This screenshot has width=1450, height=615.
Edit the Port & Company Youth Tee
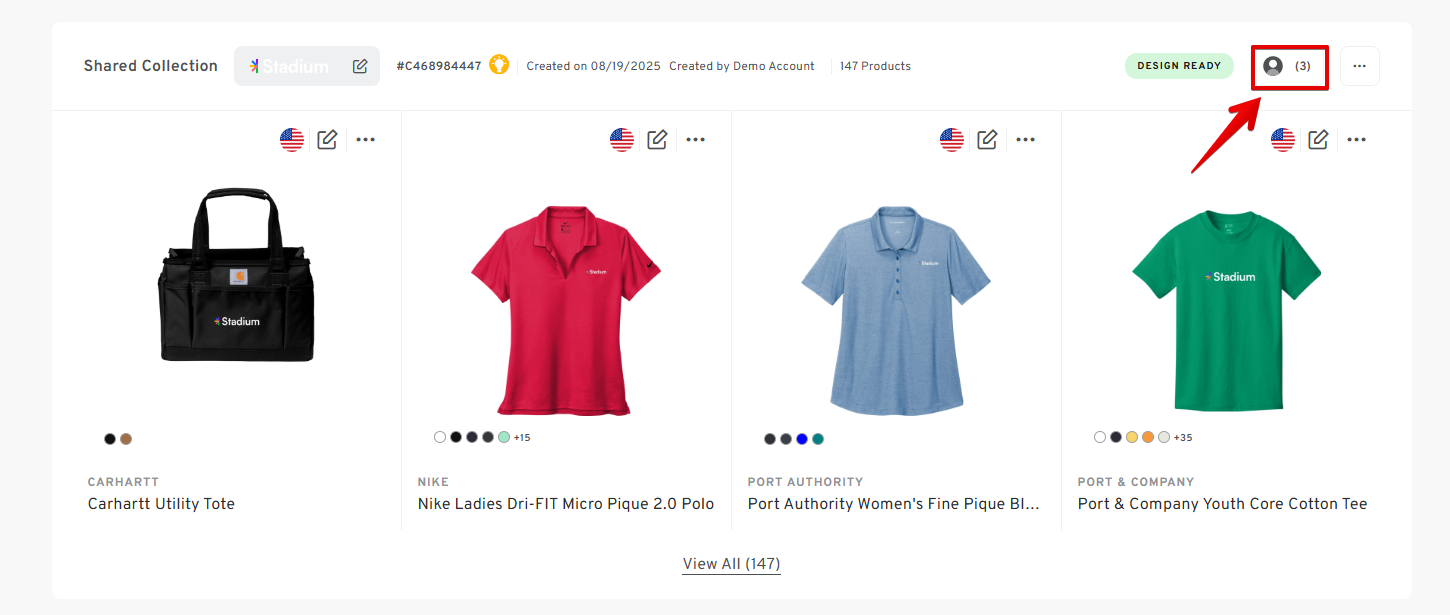click(x=1318, y=140)
